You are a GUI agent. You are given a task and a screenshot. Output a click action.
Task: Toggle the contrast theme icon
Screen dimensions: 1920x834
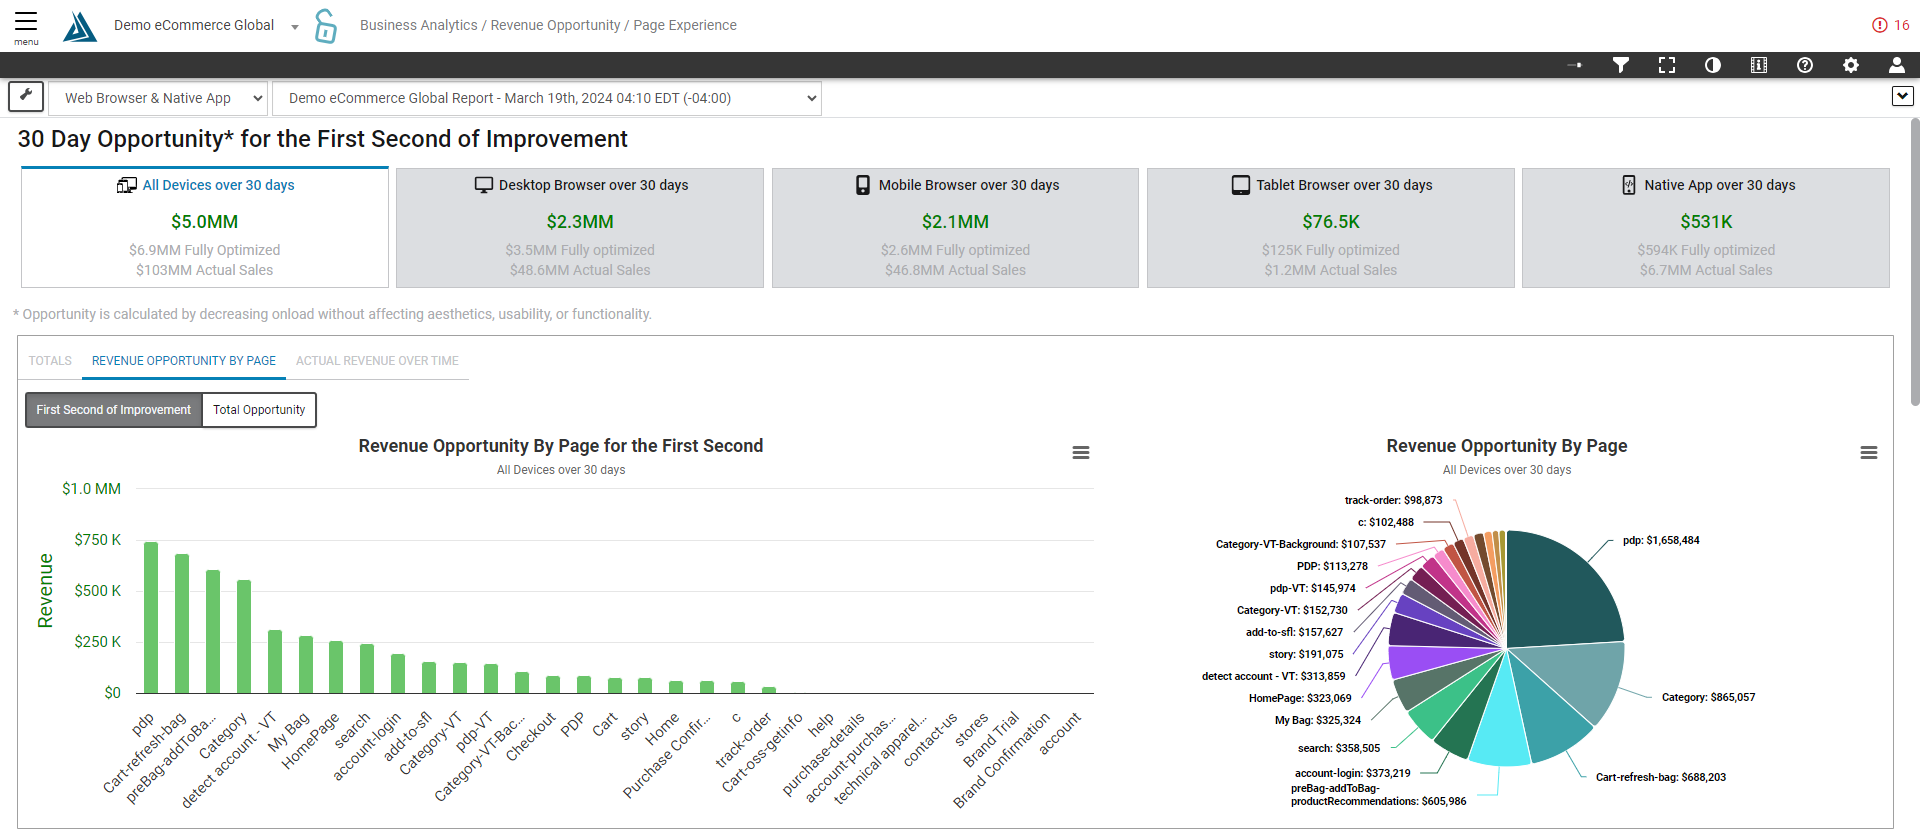click(x=1713, y=65)
